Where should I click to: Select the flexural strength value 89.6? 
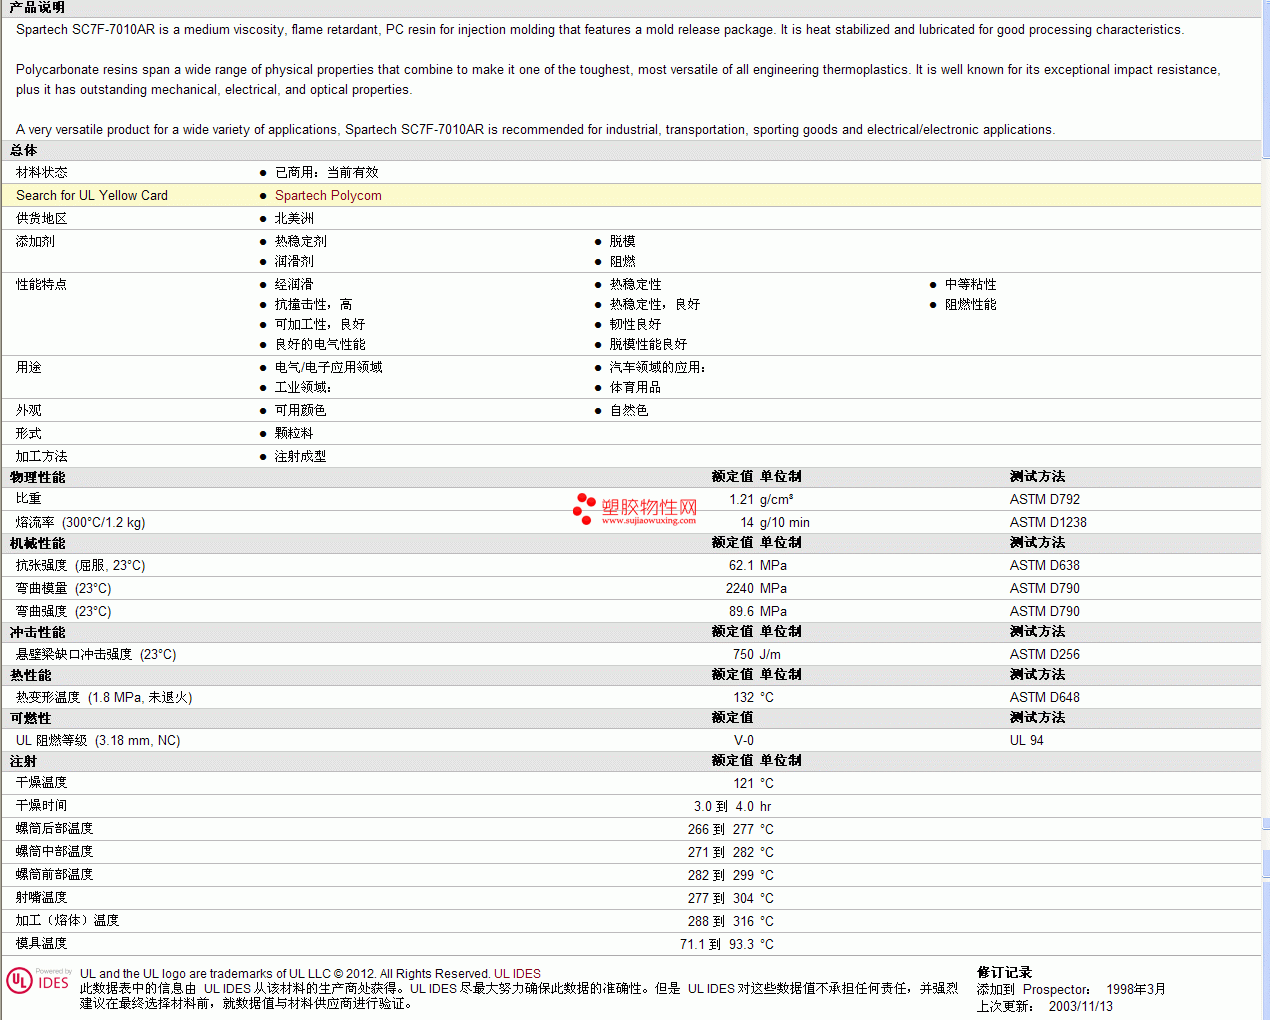(x=741, y=611)
